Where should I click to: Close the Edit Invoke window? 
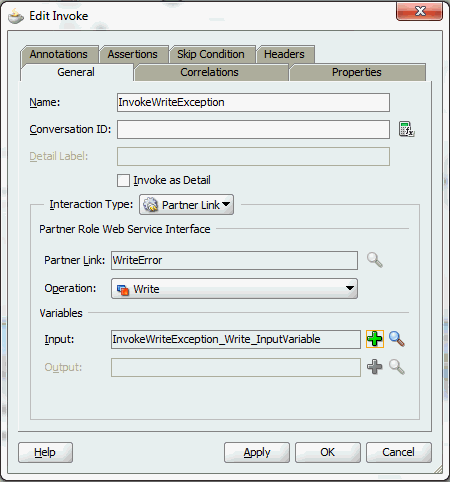coord(420,12)
